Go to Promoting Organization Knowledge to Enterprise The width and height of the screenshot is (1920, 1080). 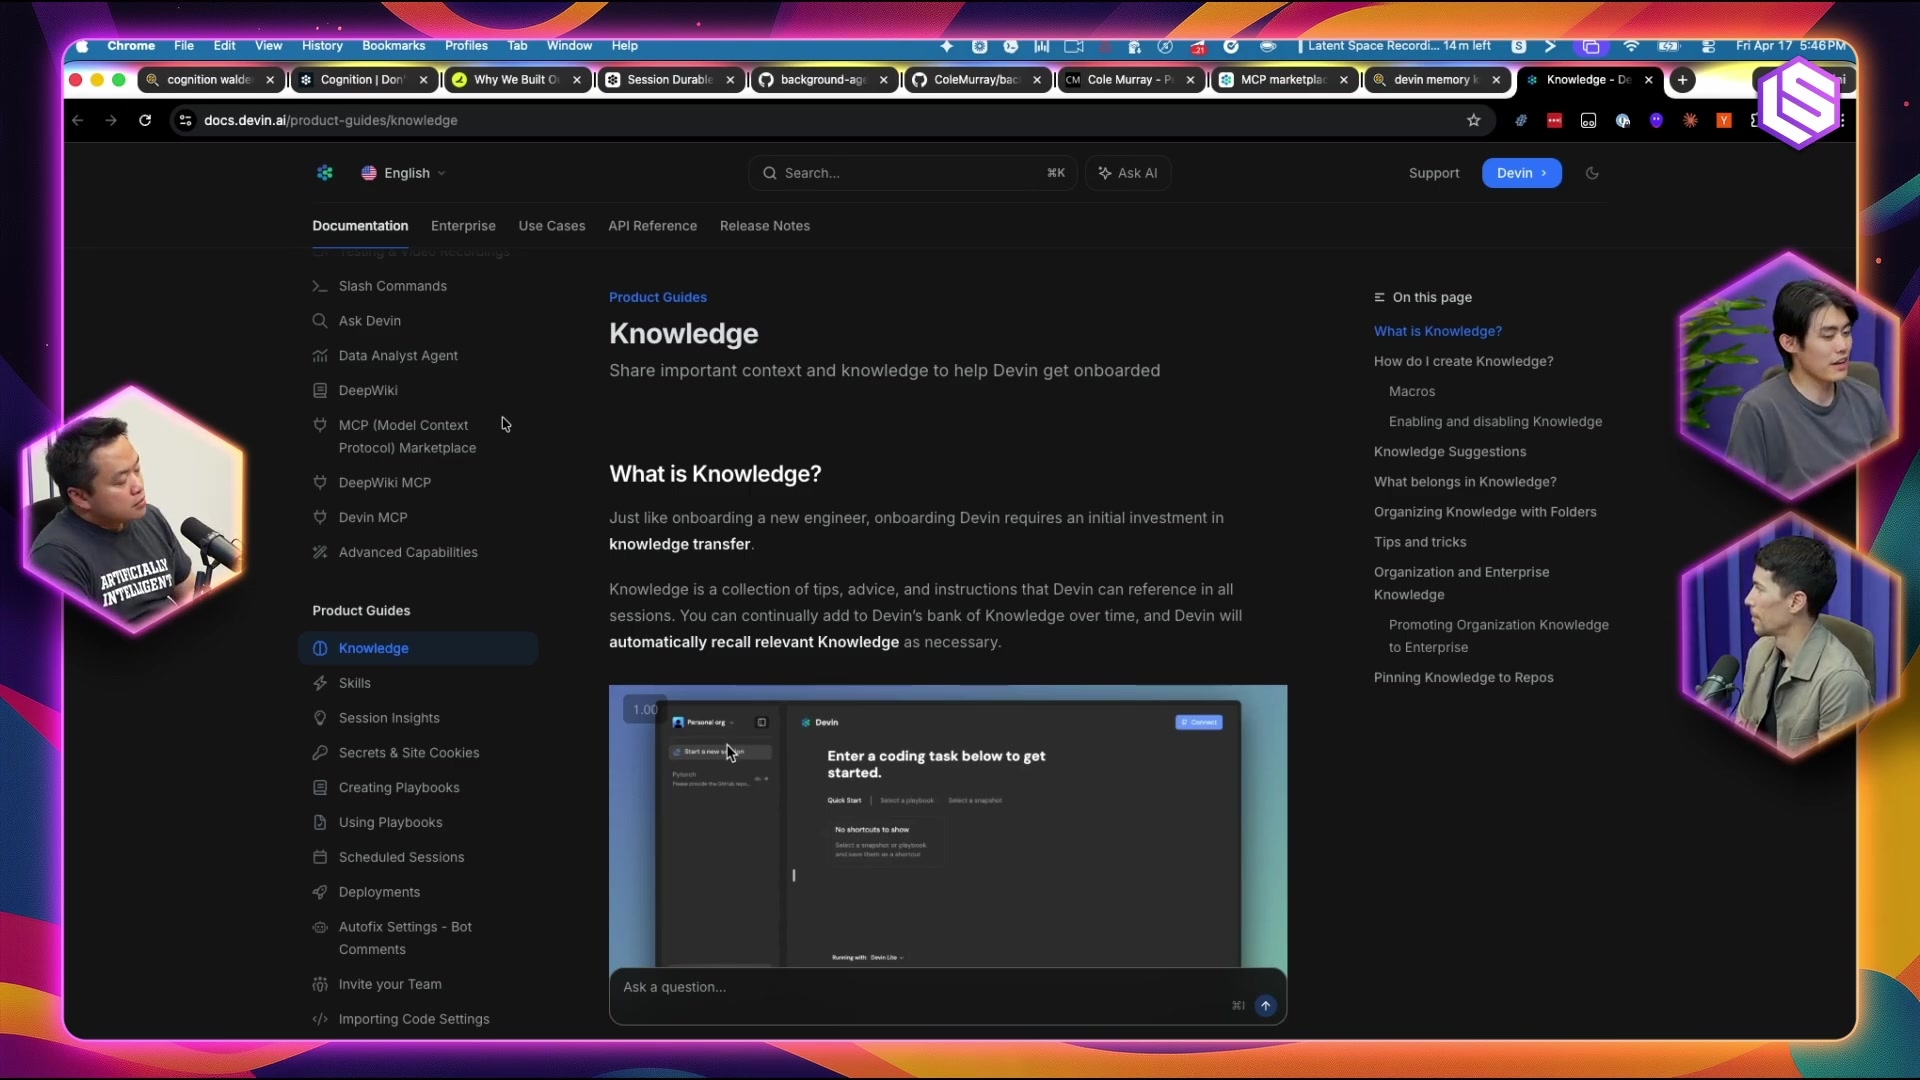pos(1499,636)
